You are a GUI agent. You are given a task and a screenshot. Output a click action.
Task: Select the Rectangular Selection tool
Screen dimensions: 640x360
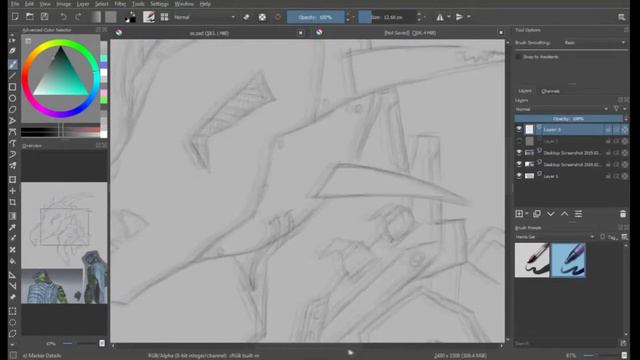(13, 311)
